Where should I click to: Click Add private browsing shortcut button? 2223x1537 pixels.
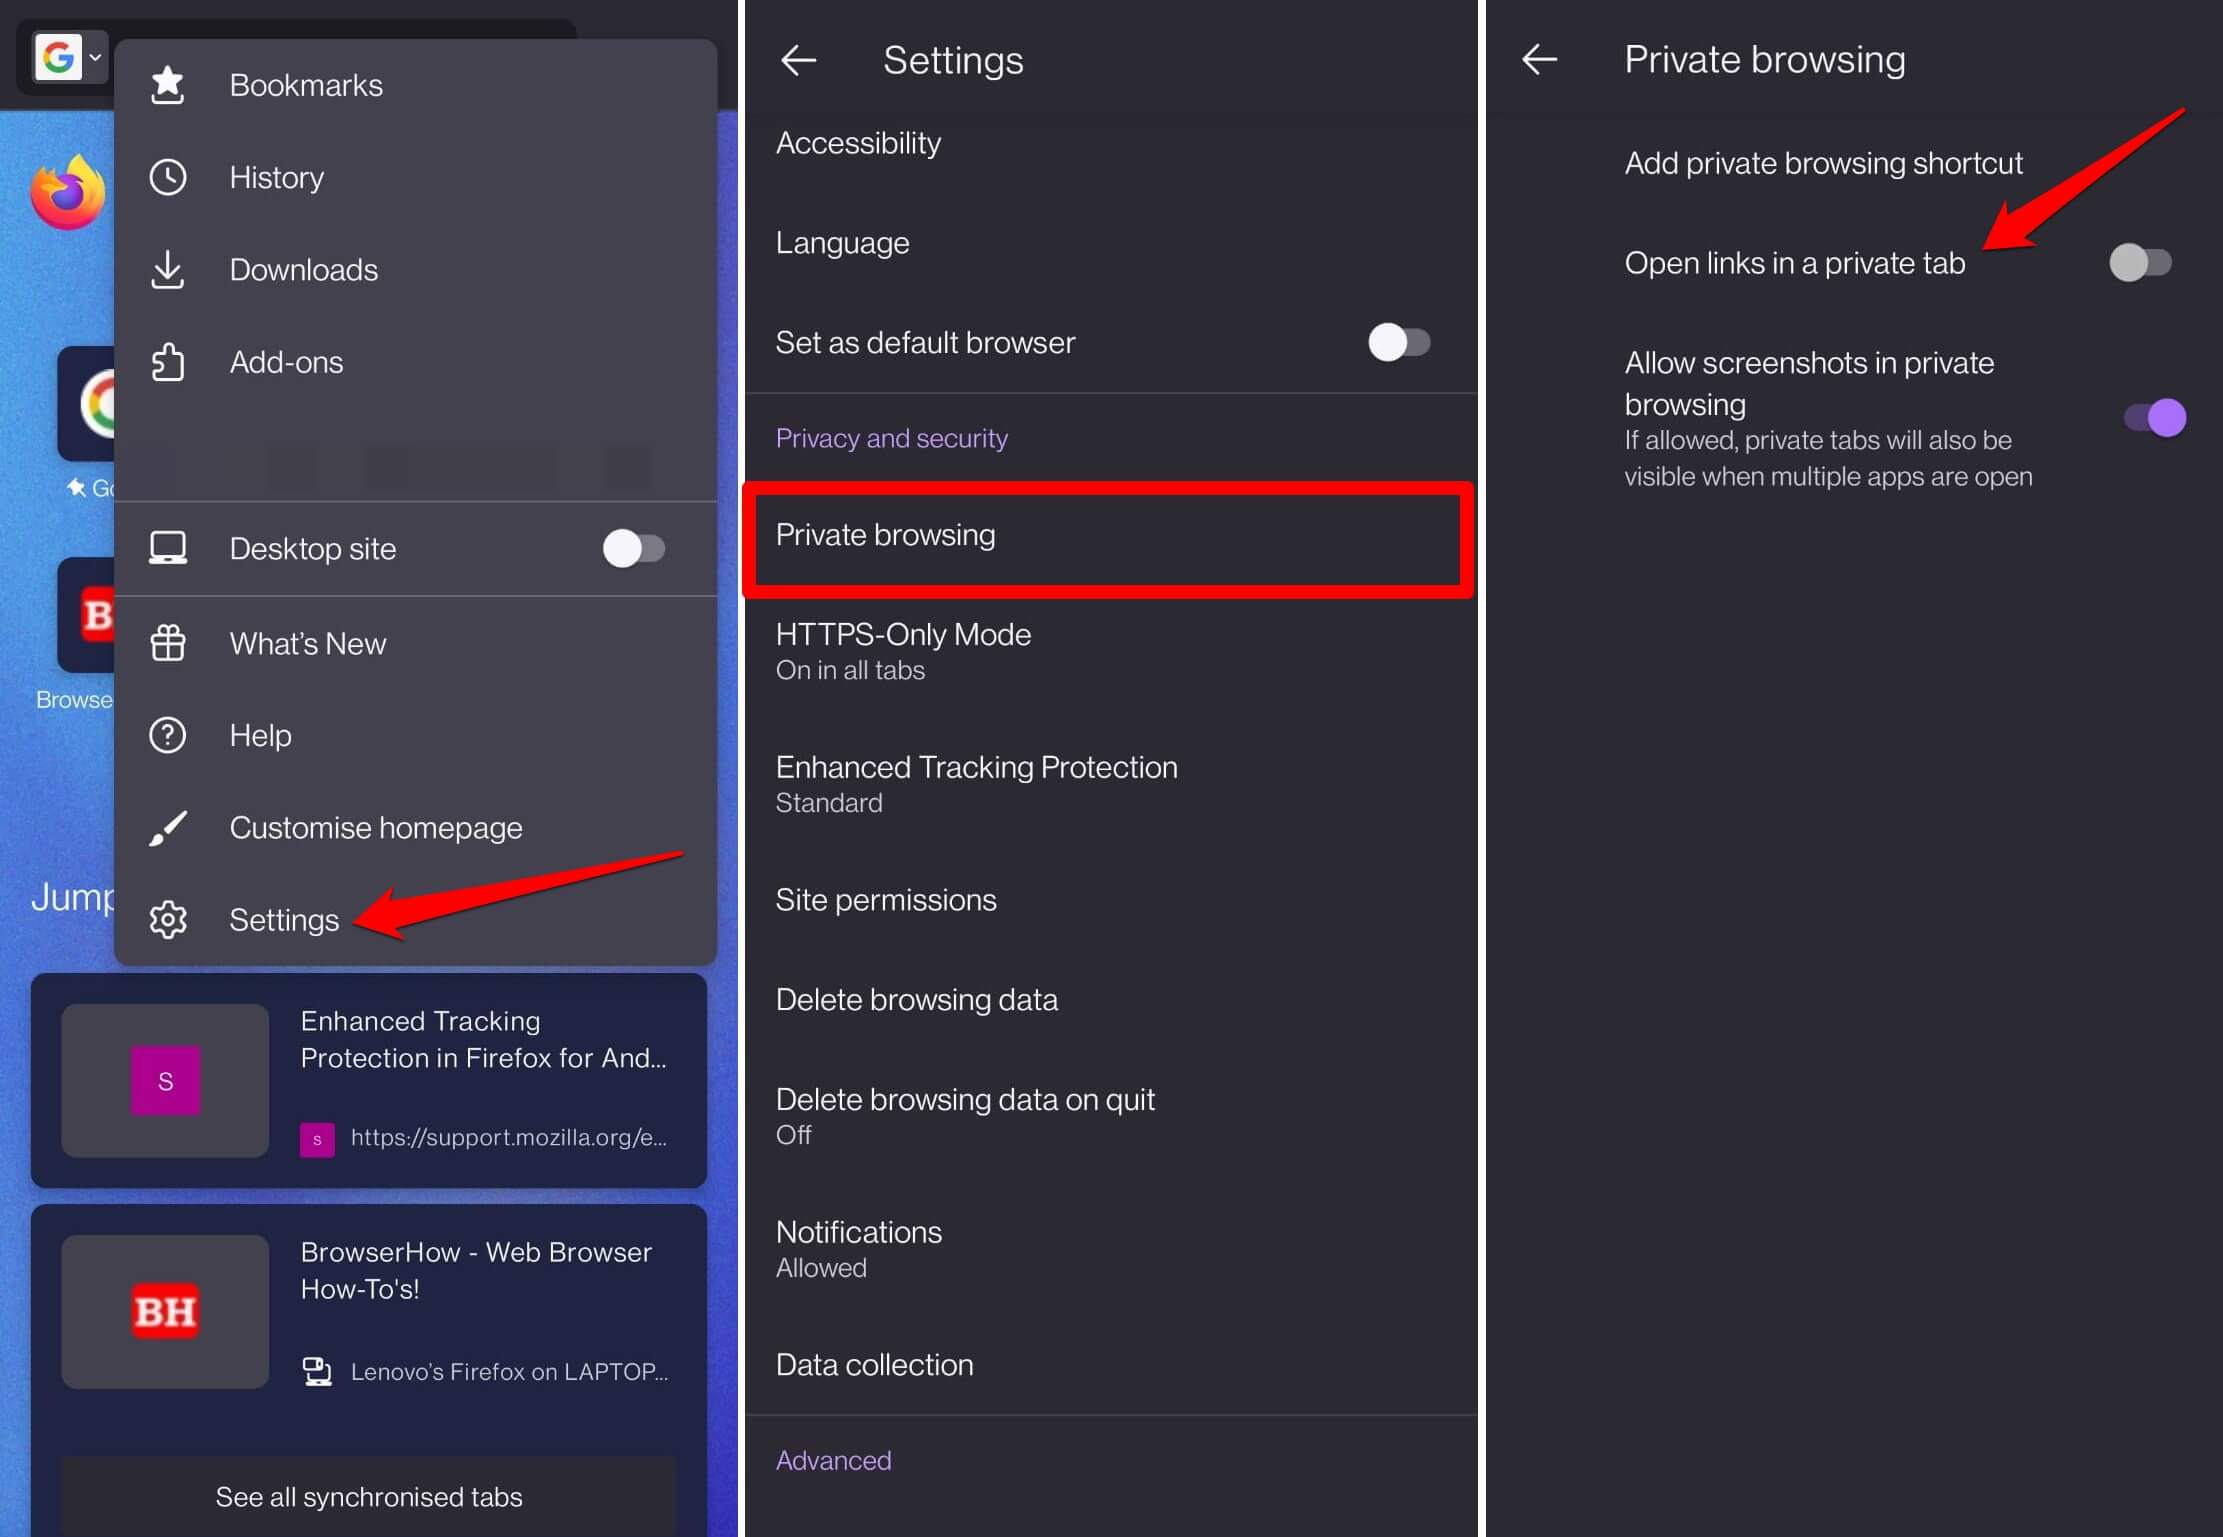[1823, 162]
